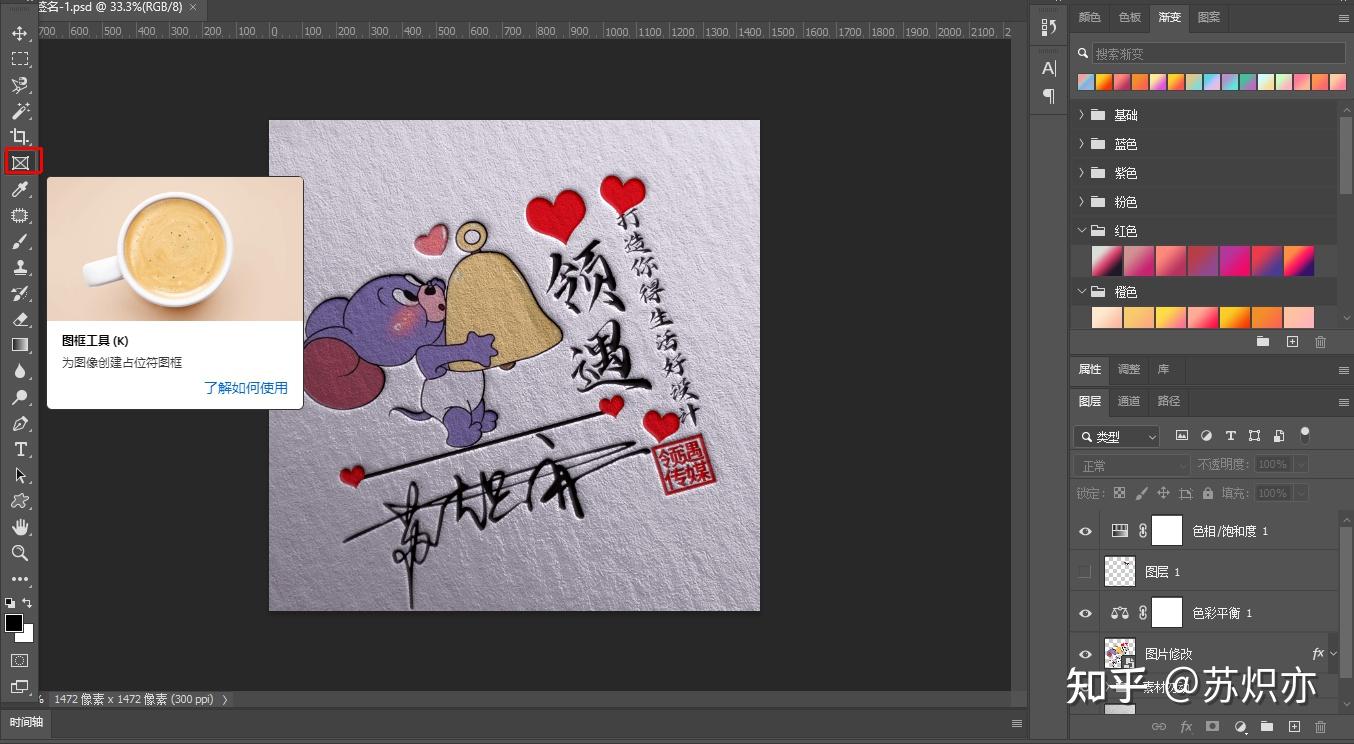Switch to the 通道 tab
Screen dimensions: 1354x744
click(x=1129, y=401)
